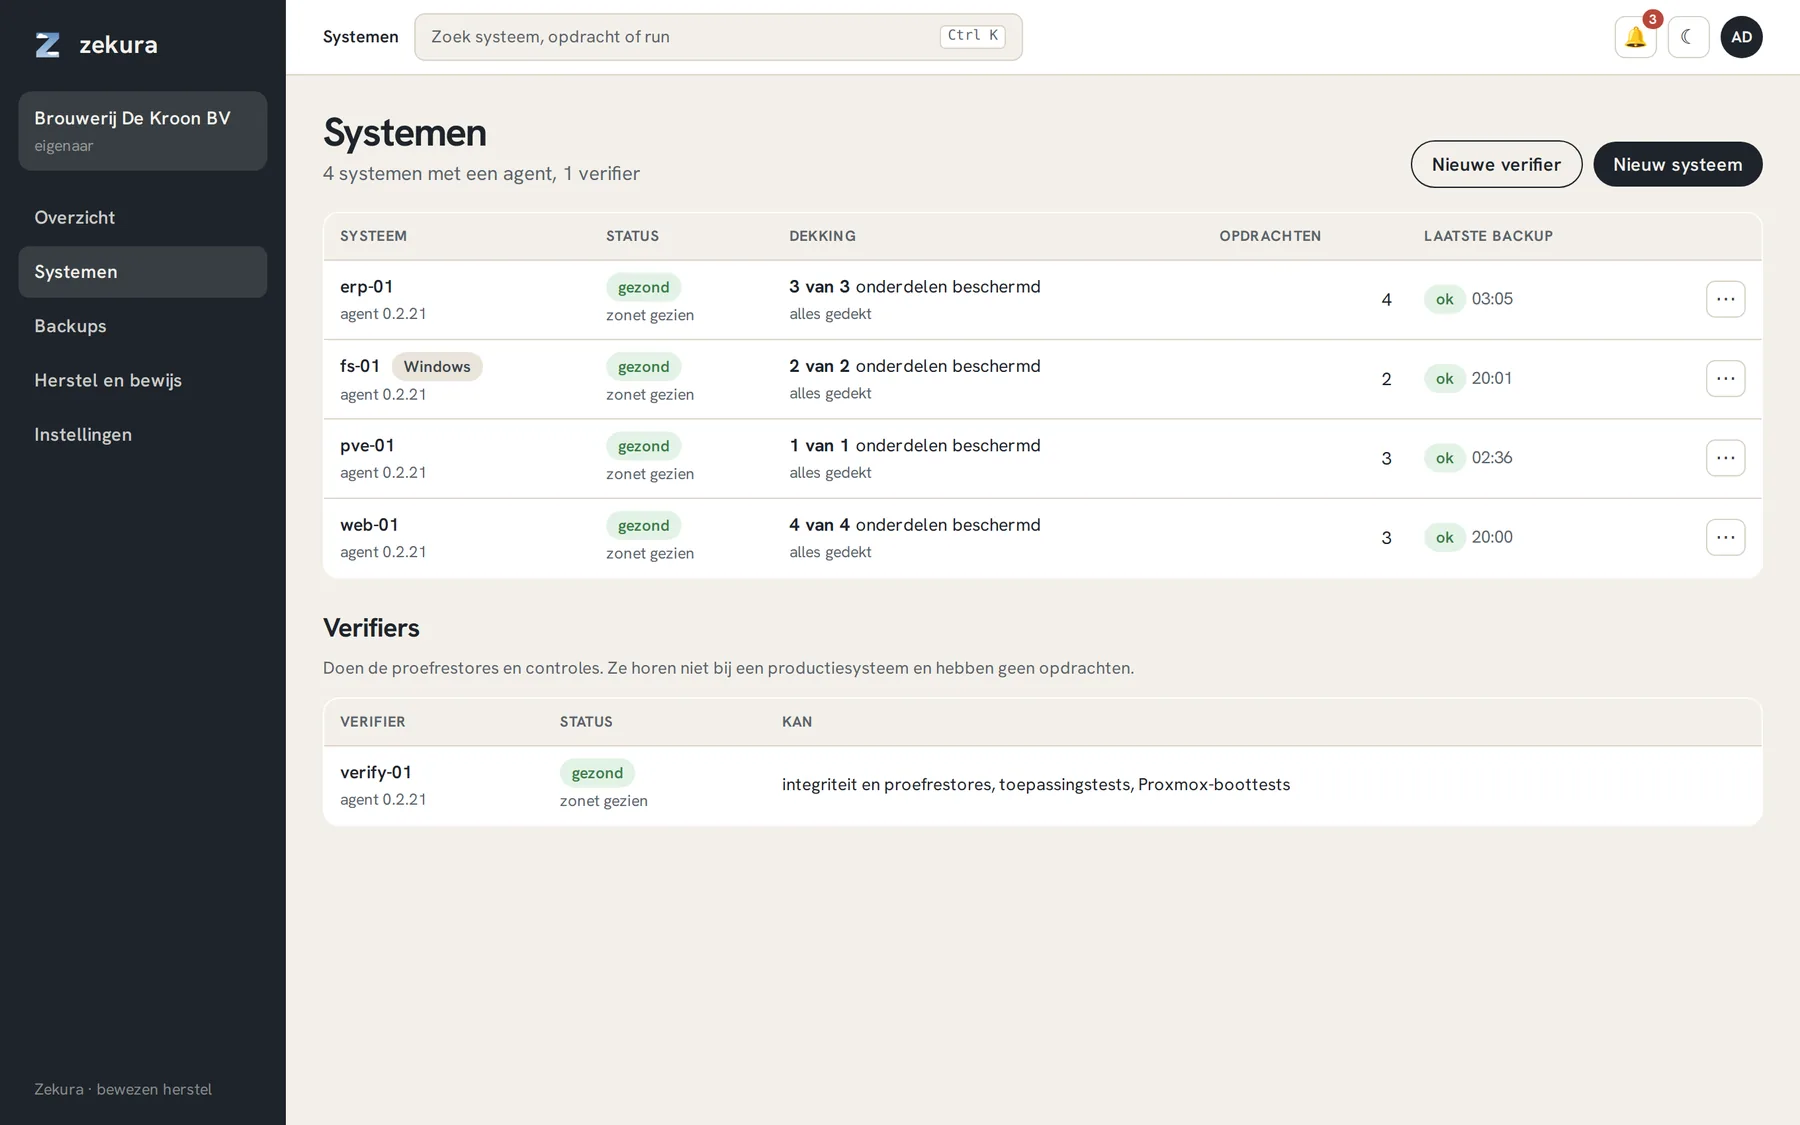
Task: Click the gezond status badge for verify-01
Action: [x=597, y=773]
